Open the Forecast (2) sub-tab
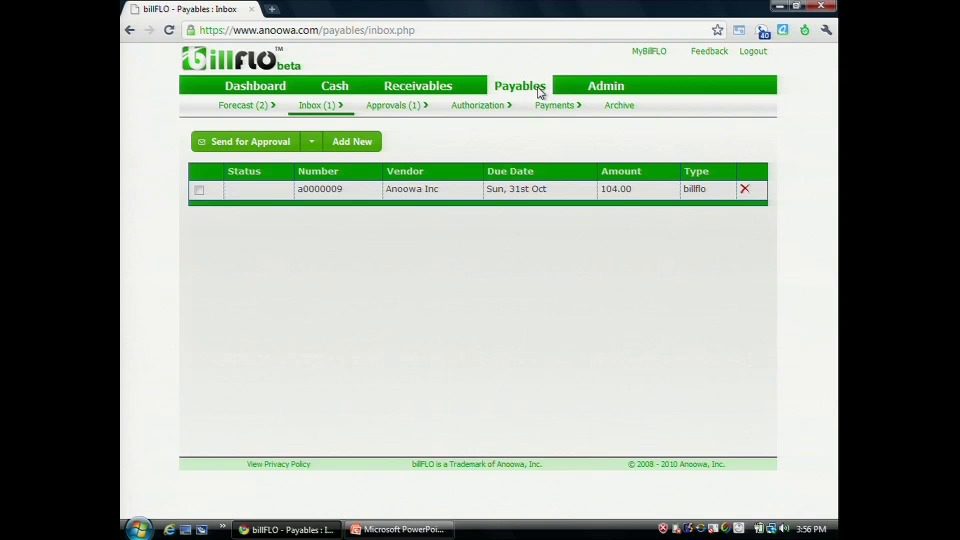 point(243,105)
